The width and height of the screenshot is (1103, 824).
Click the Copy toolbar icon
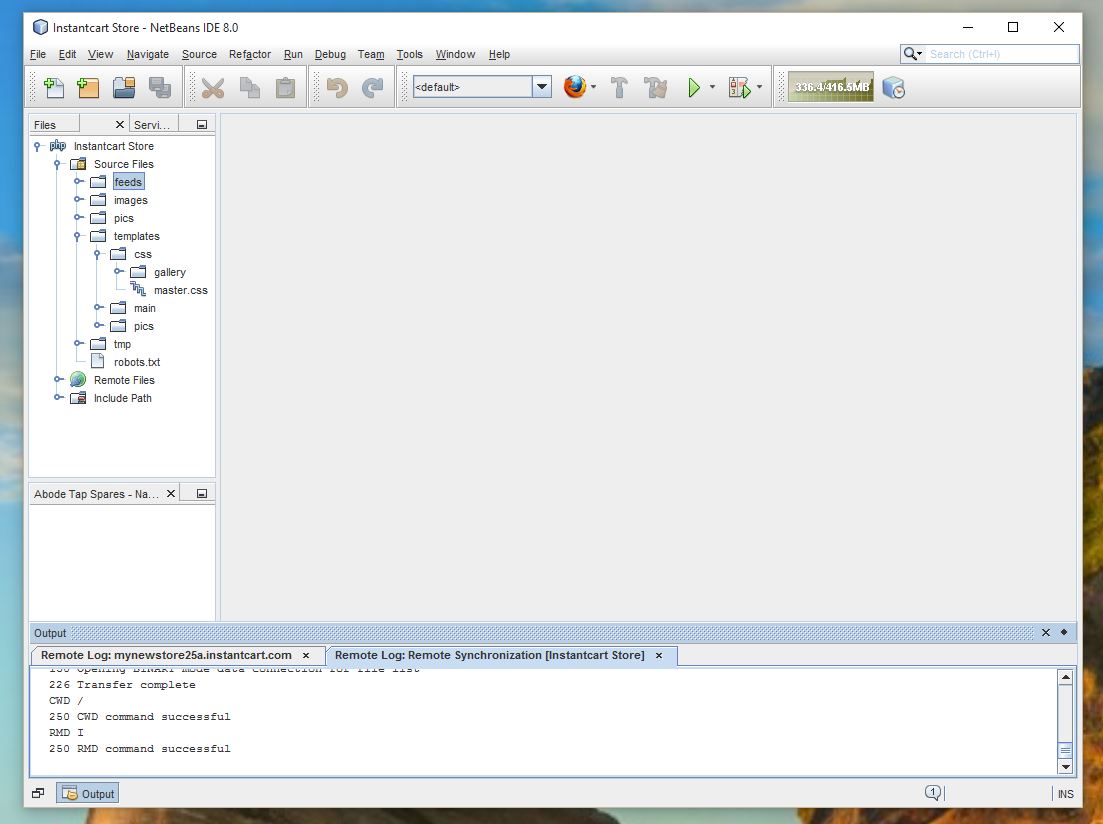[x=249, y=87]
